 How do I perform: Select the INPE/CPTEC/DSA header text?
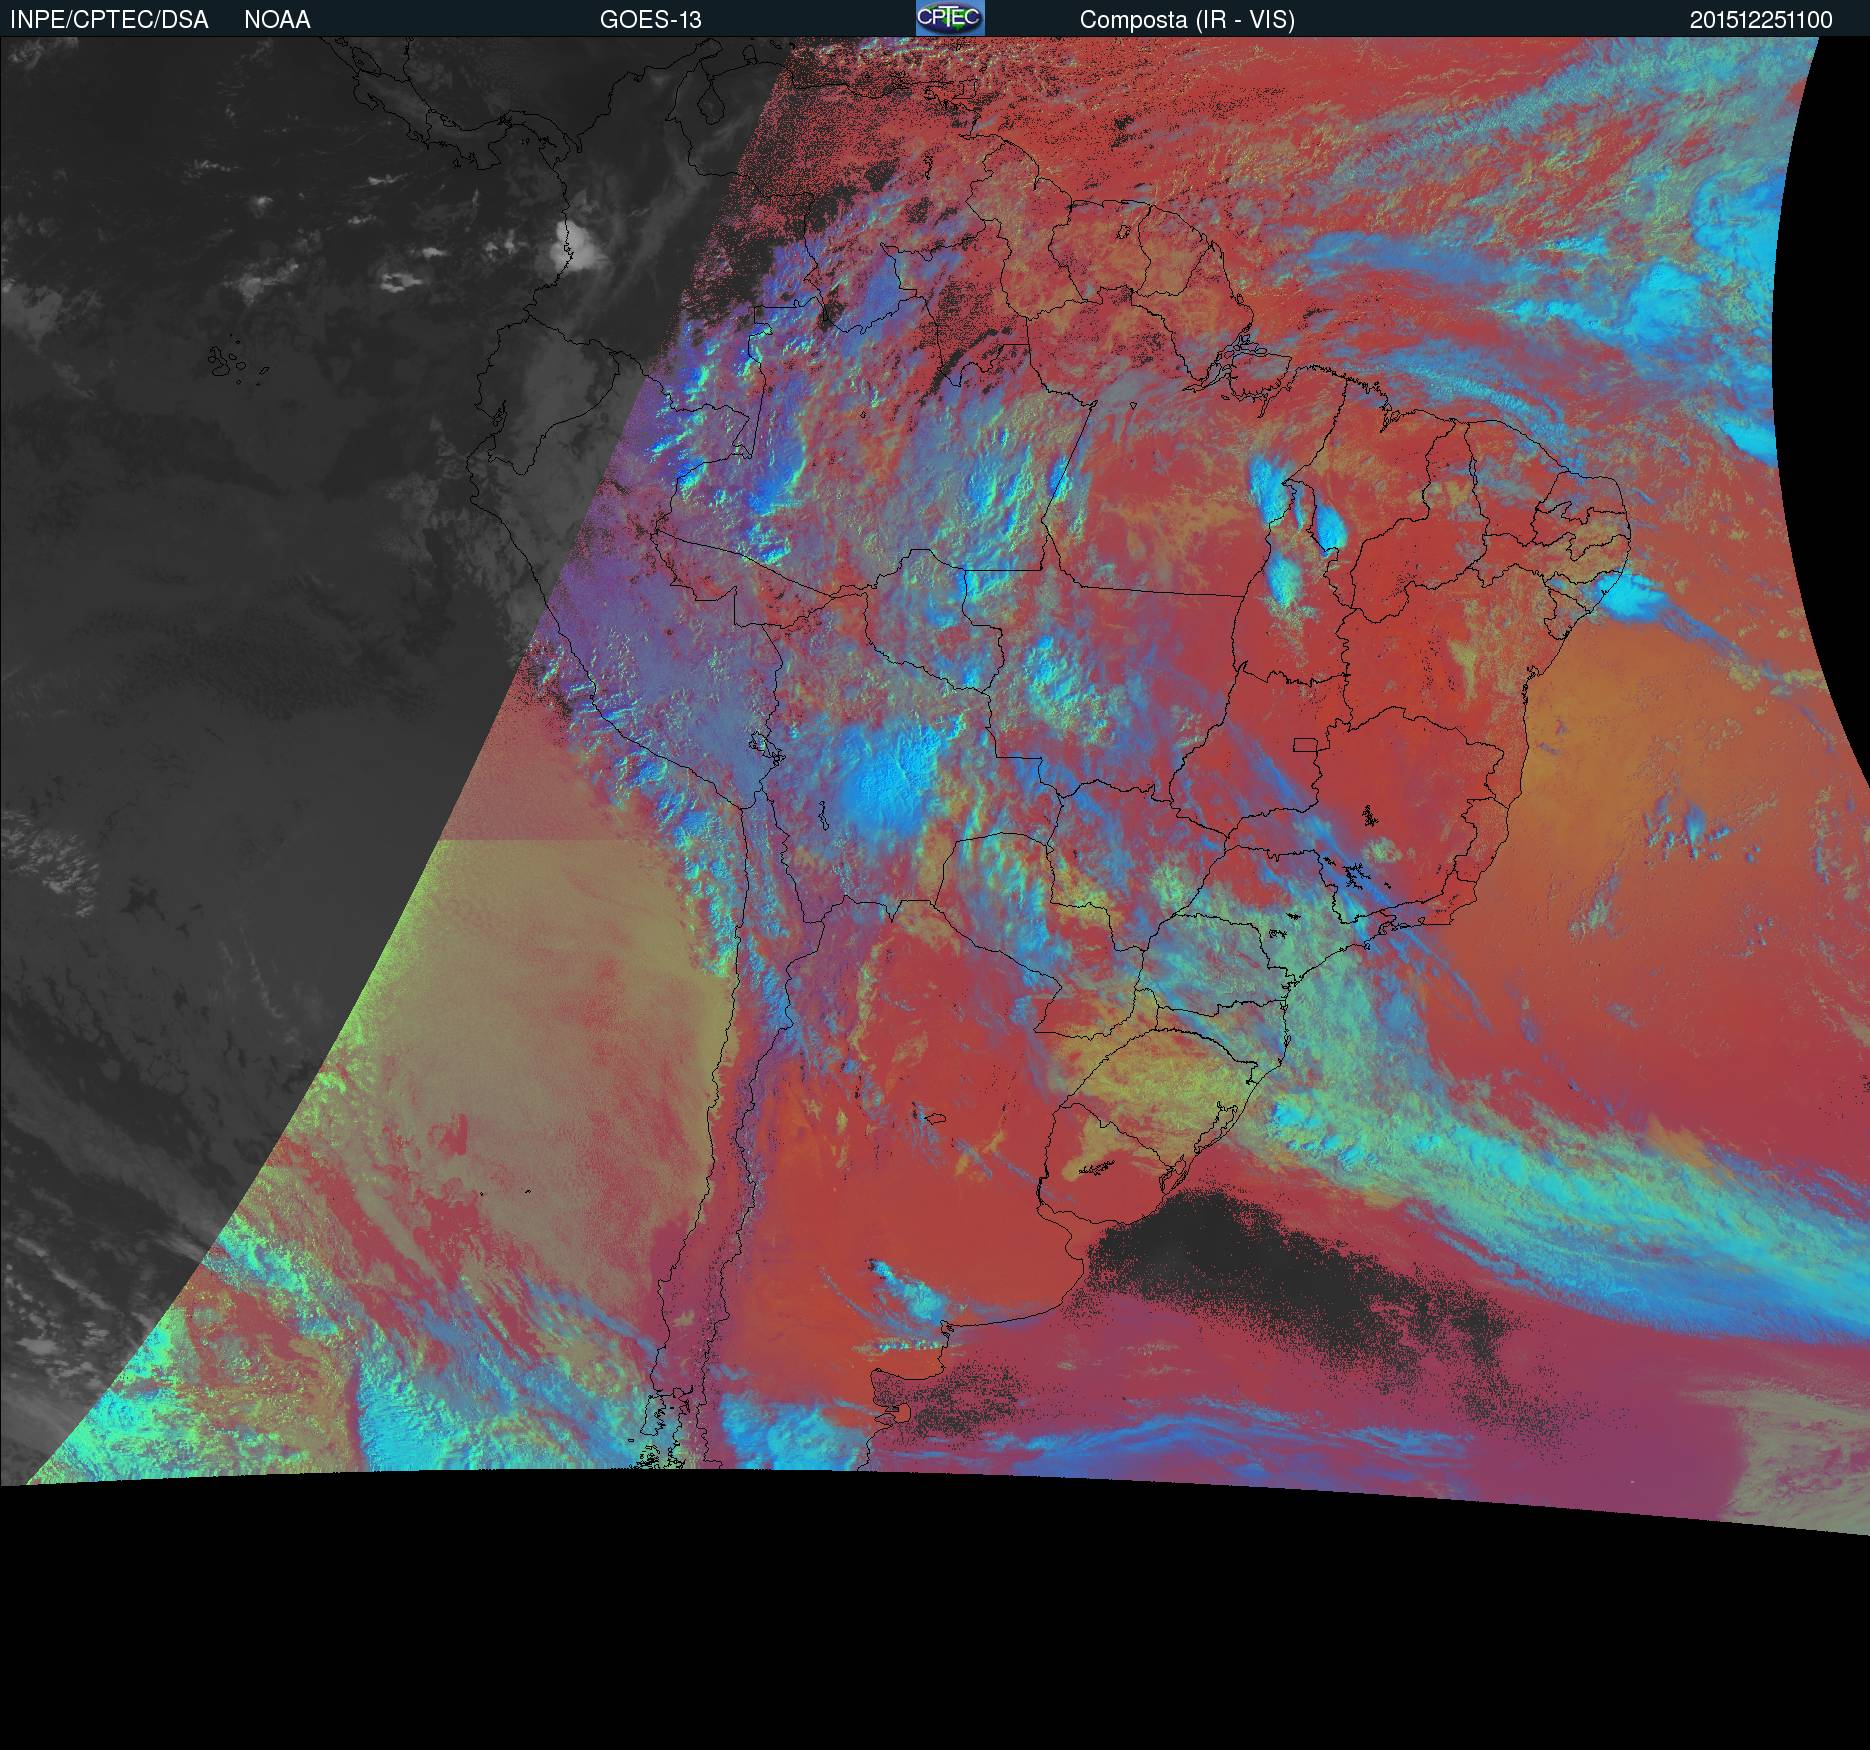[109, 20]
